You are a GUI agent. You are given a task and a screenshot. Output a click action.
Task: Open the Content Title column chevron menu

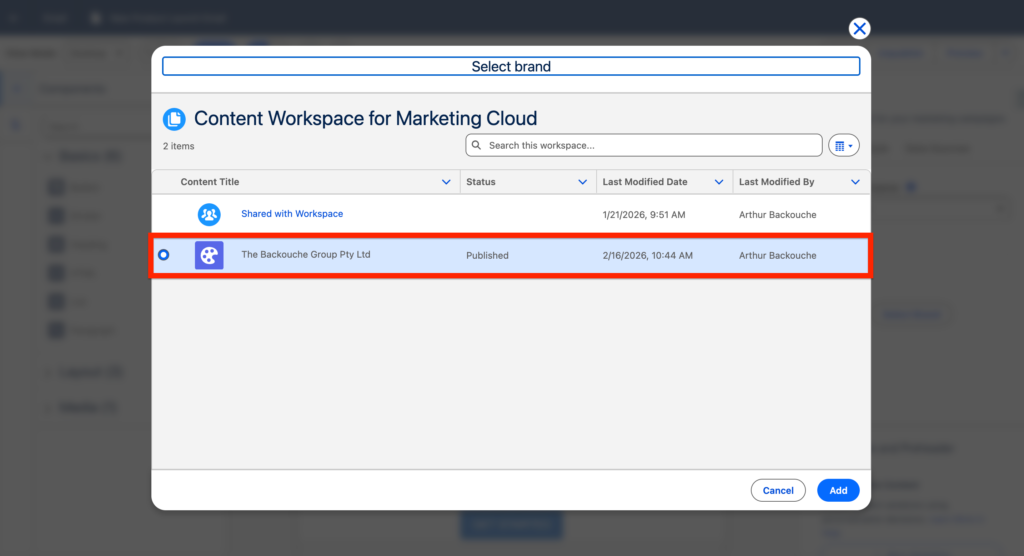pos(446,182)
